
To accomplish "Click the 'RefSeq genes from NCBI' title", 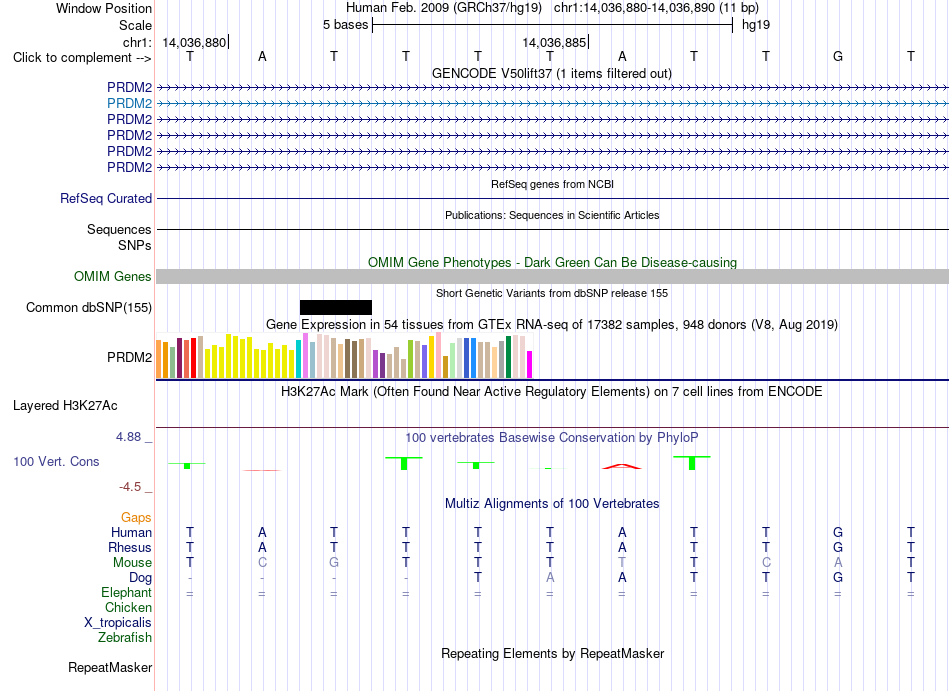I will click(552, 184).
